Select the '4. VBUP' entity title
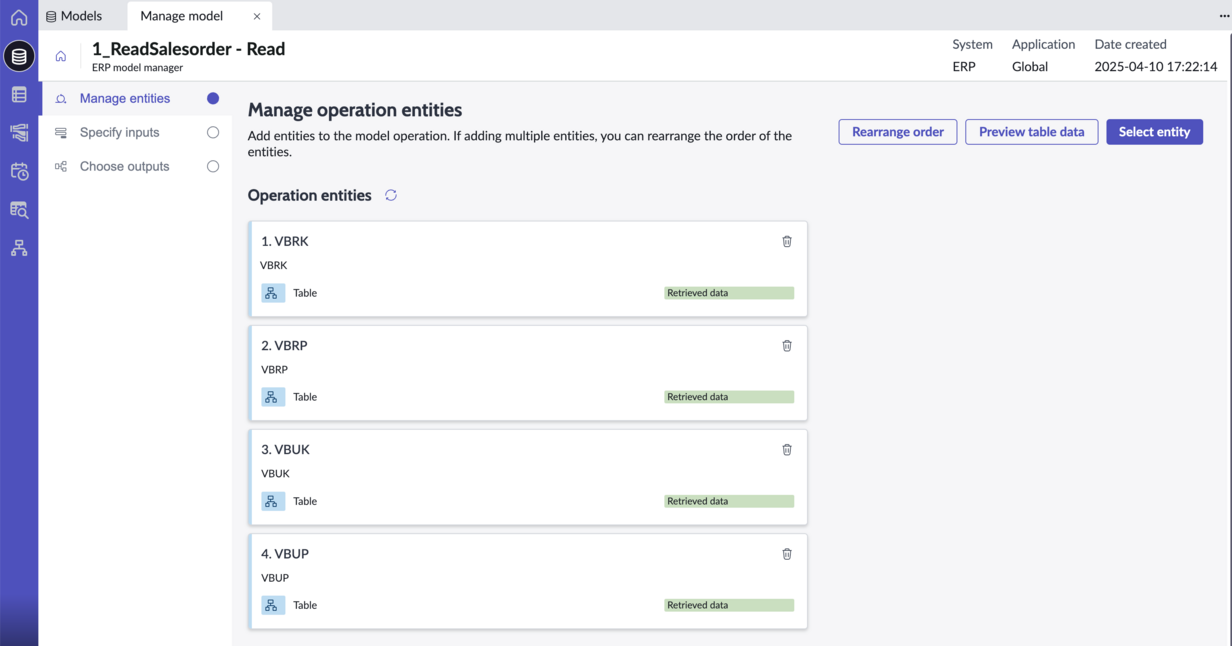The image size is (1232, 646). [x=285, y=553]
